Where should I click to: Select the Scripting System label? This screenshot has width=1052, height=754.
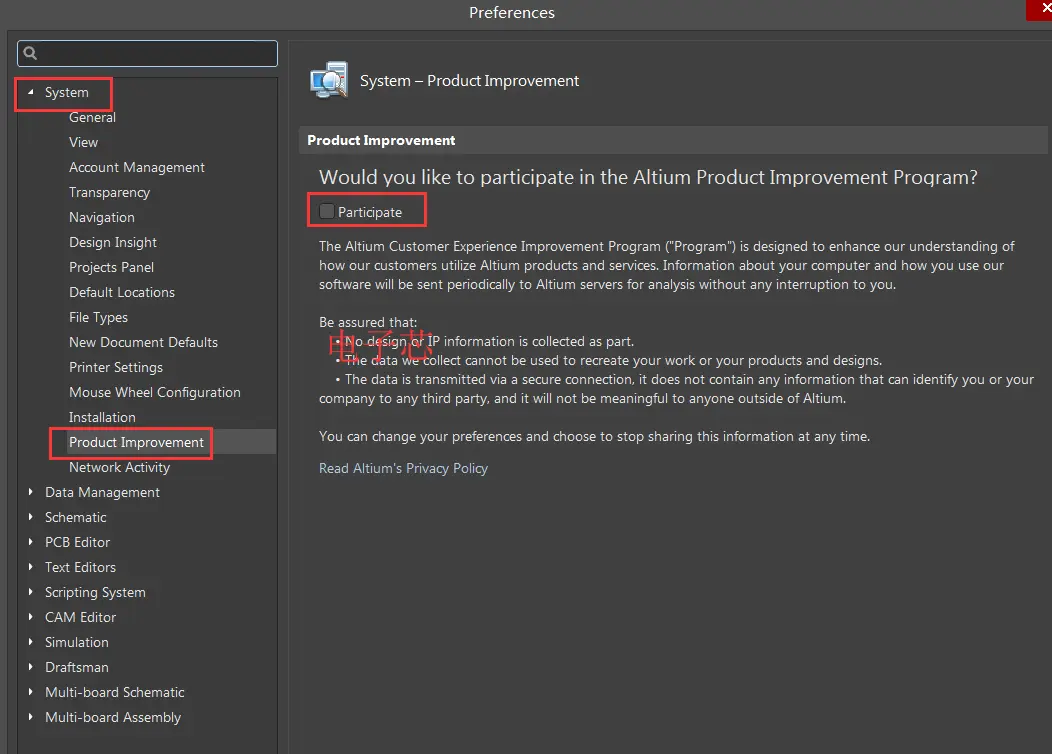[x=95, y=592]
